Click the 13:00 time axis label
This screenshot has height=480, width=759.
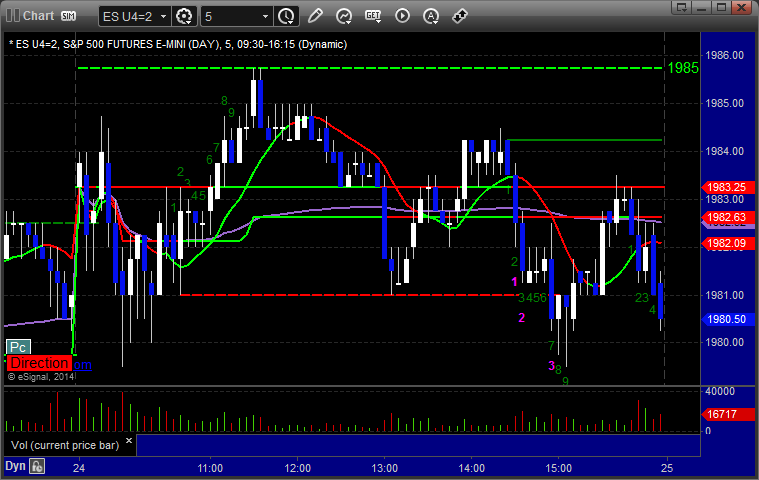384,468
